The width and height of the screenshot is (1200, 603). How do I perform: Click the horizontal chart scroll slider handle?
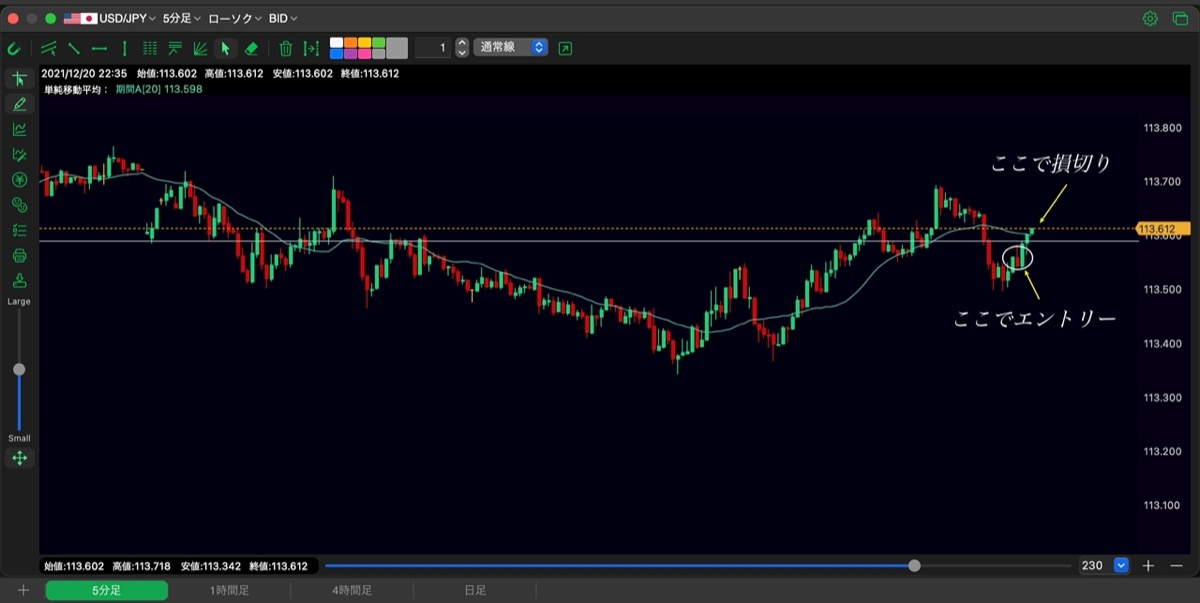(x=914, y=566)
